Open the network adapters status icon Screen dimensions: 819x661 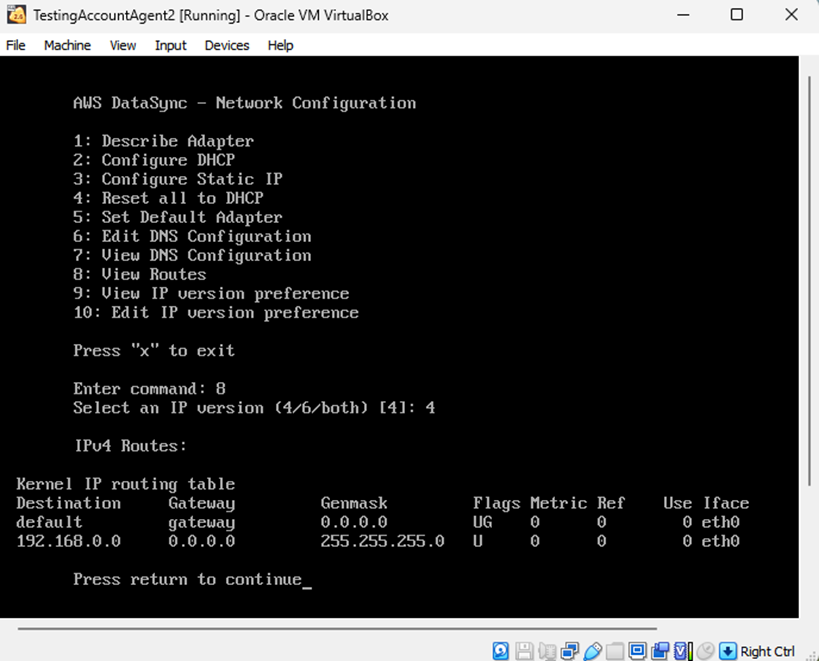pos(570,651)
